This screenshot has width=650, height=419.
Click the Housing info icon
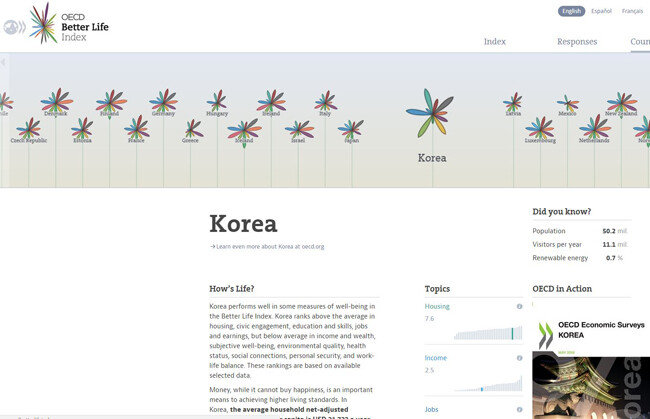point(519,306)
